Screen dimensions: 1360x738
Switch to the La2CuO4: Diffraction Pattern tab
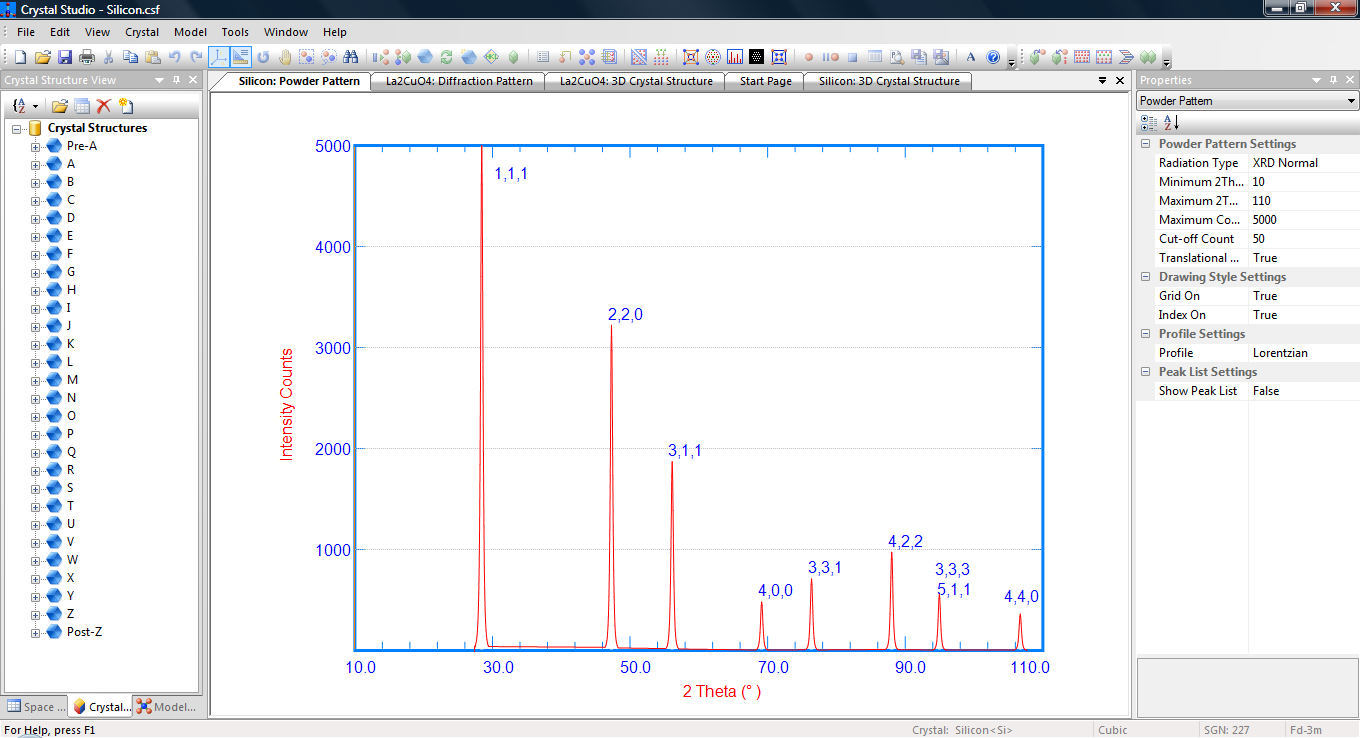(x=458, y=81)
